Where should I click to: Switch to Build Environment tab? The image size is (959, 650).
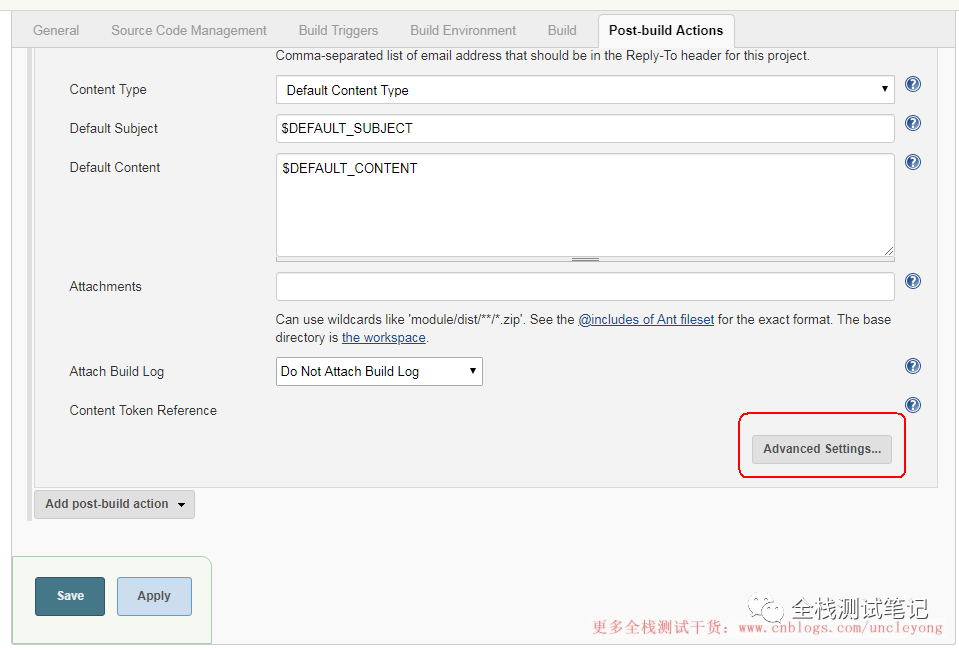click(463, 31)
